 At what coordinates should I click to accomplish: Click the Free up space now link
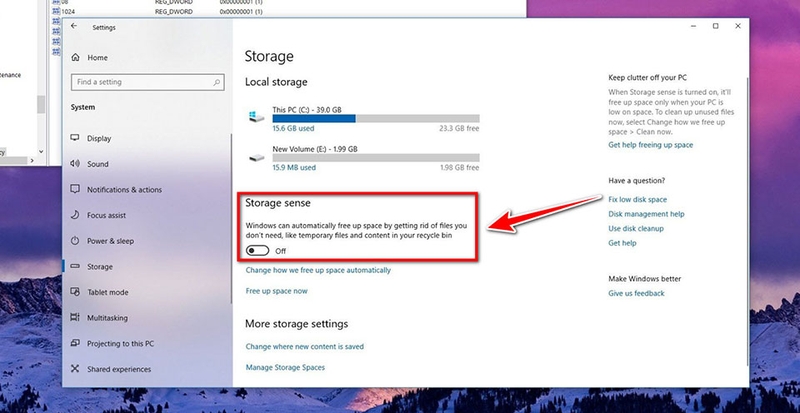pos(277,291)
